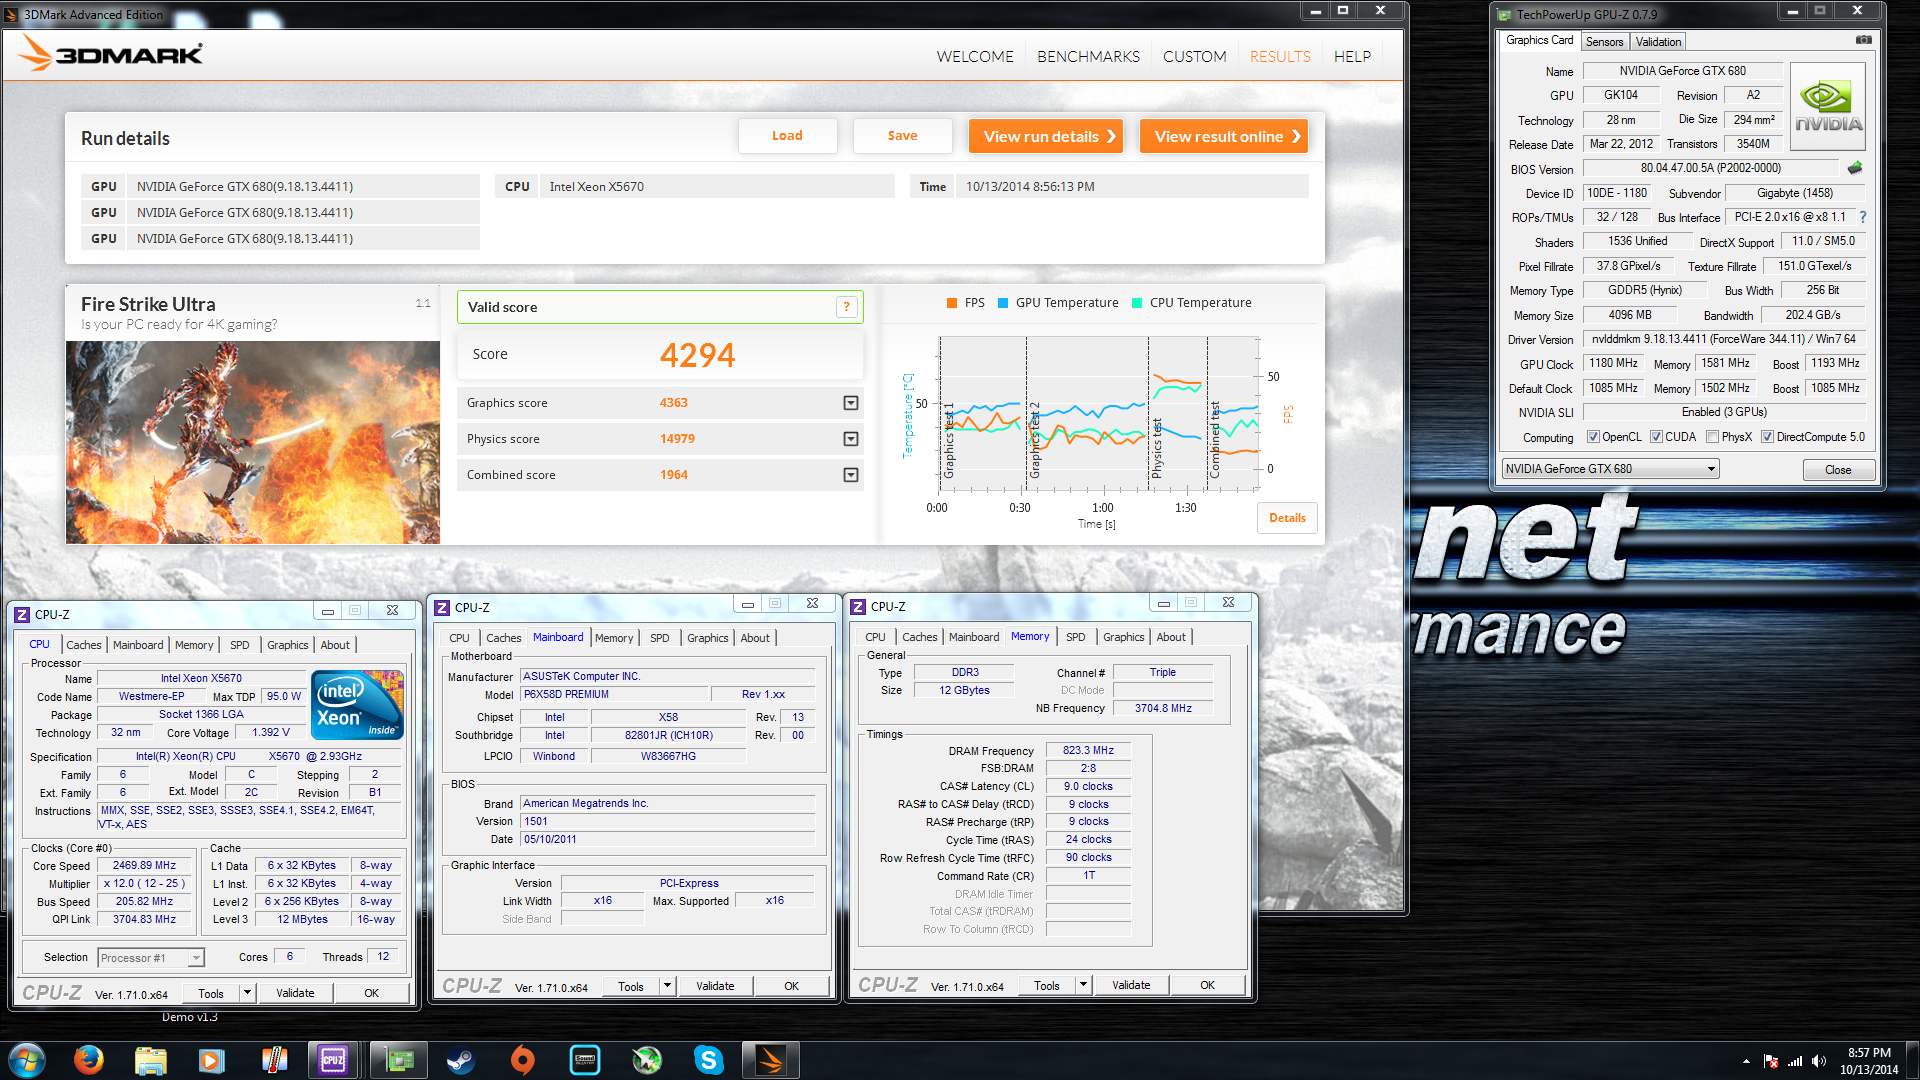The height and width of the screenshot is (1080, 1920).
Task: Click View run details button
Action: [x=1046, y=137]
